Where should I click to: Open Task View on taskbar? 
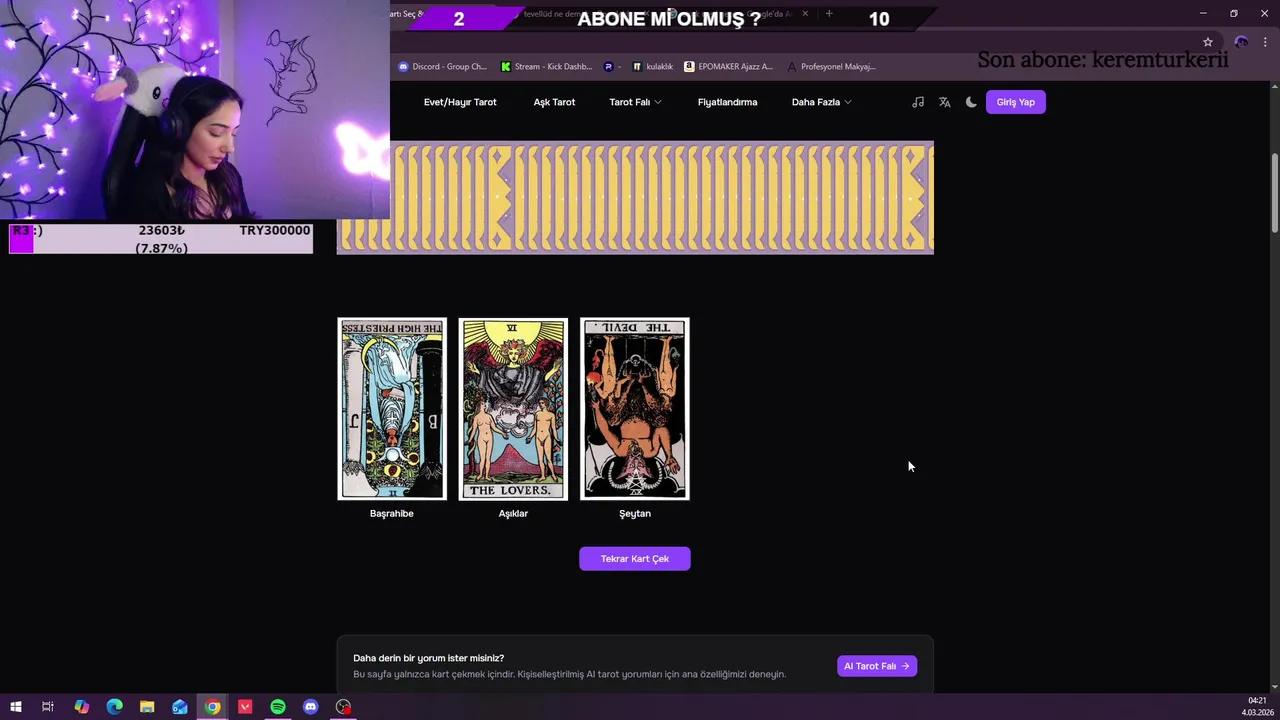47,707
